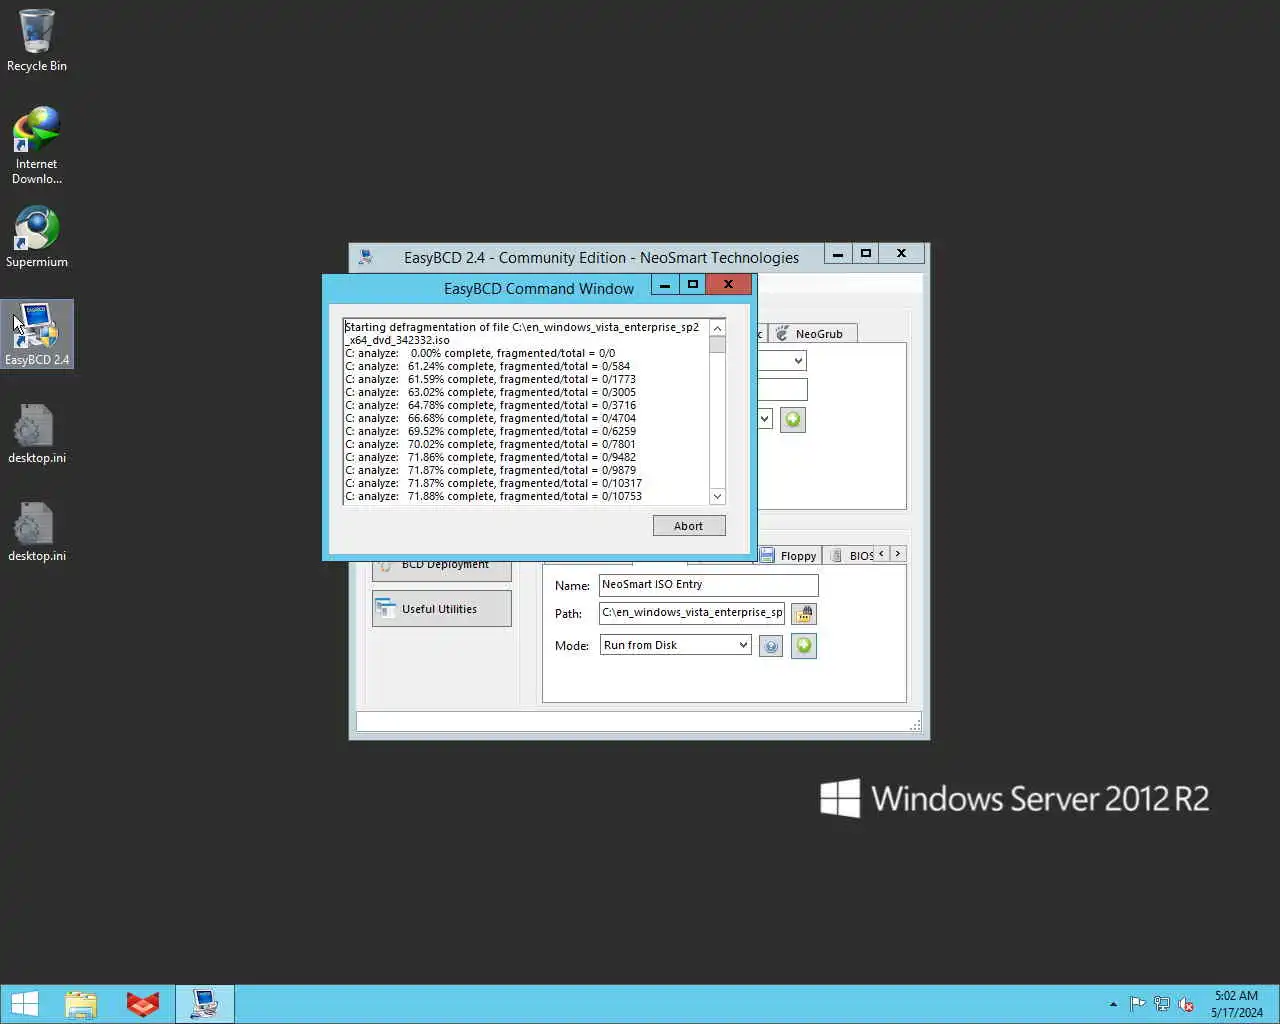Open File Explorer from the taskbar
Image resolution: width=1280 pixels, height=1024 pixels.
click(x=81, y=1004)
